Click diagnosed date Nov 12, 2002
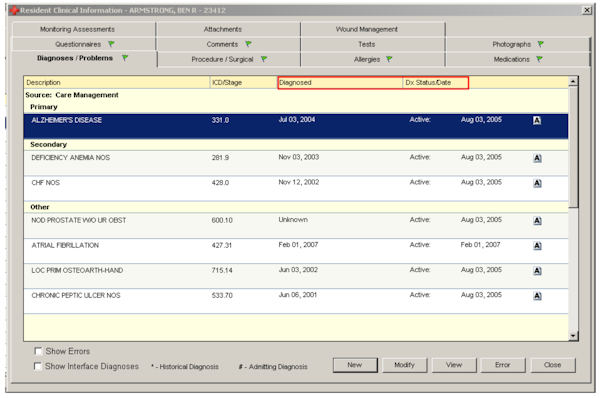The image size is (600, 398). tap(298, 182)
